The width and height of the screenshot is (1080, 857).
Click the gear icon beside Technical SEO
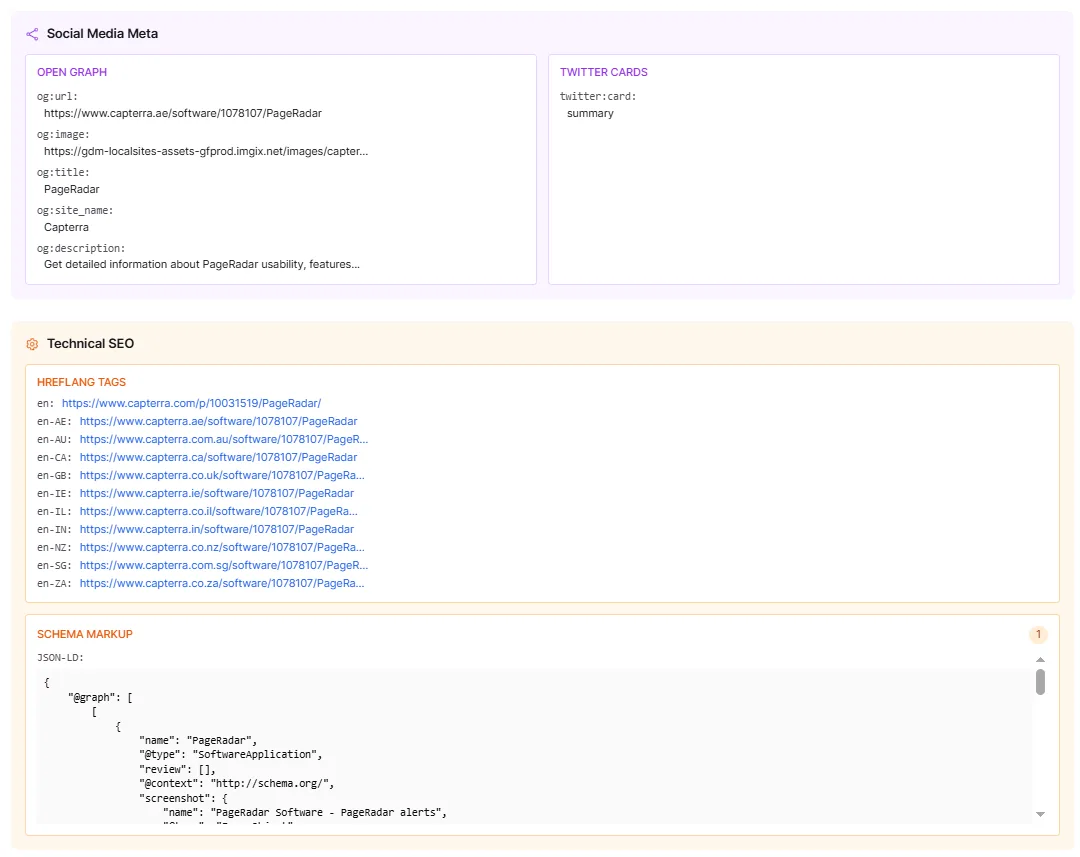click(x=32, y=344)
